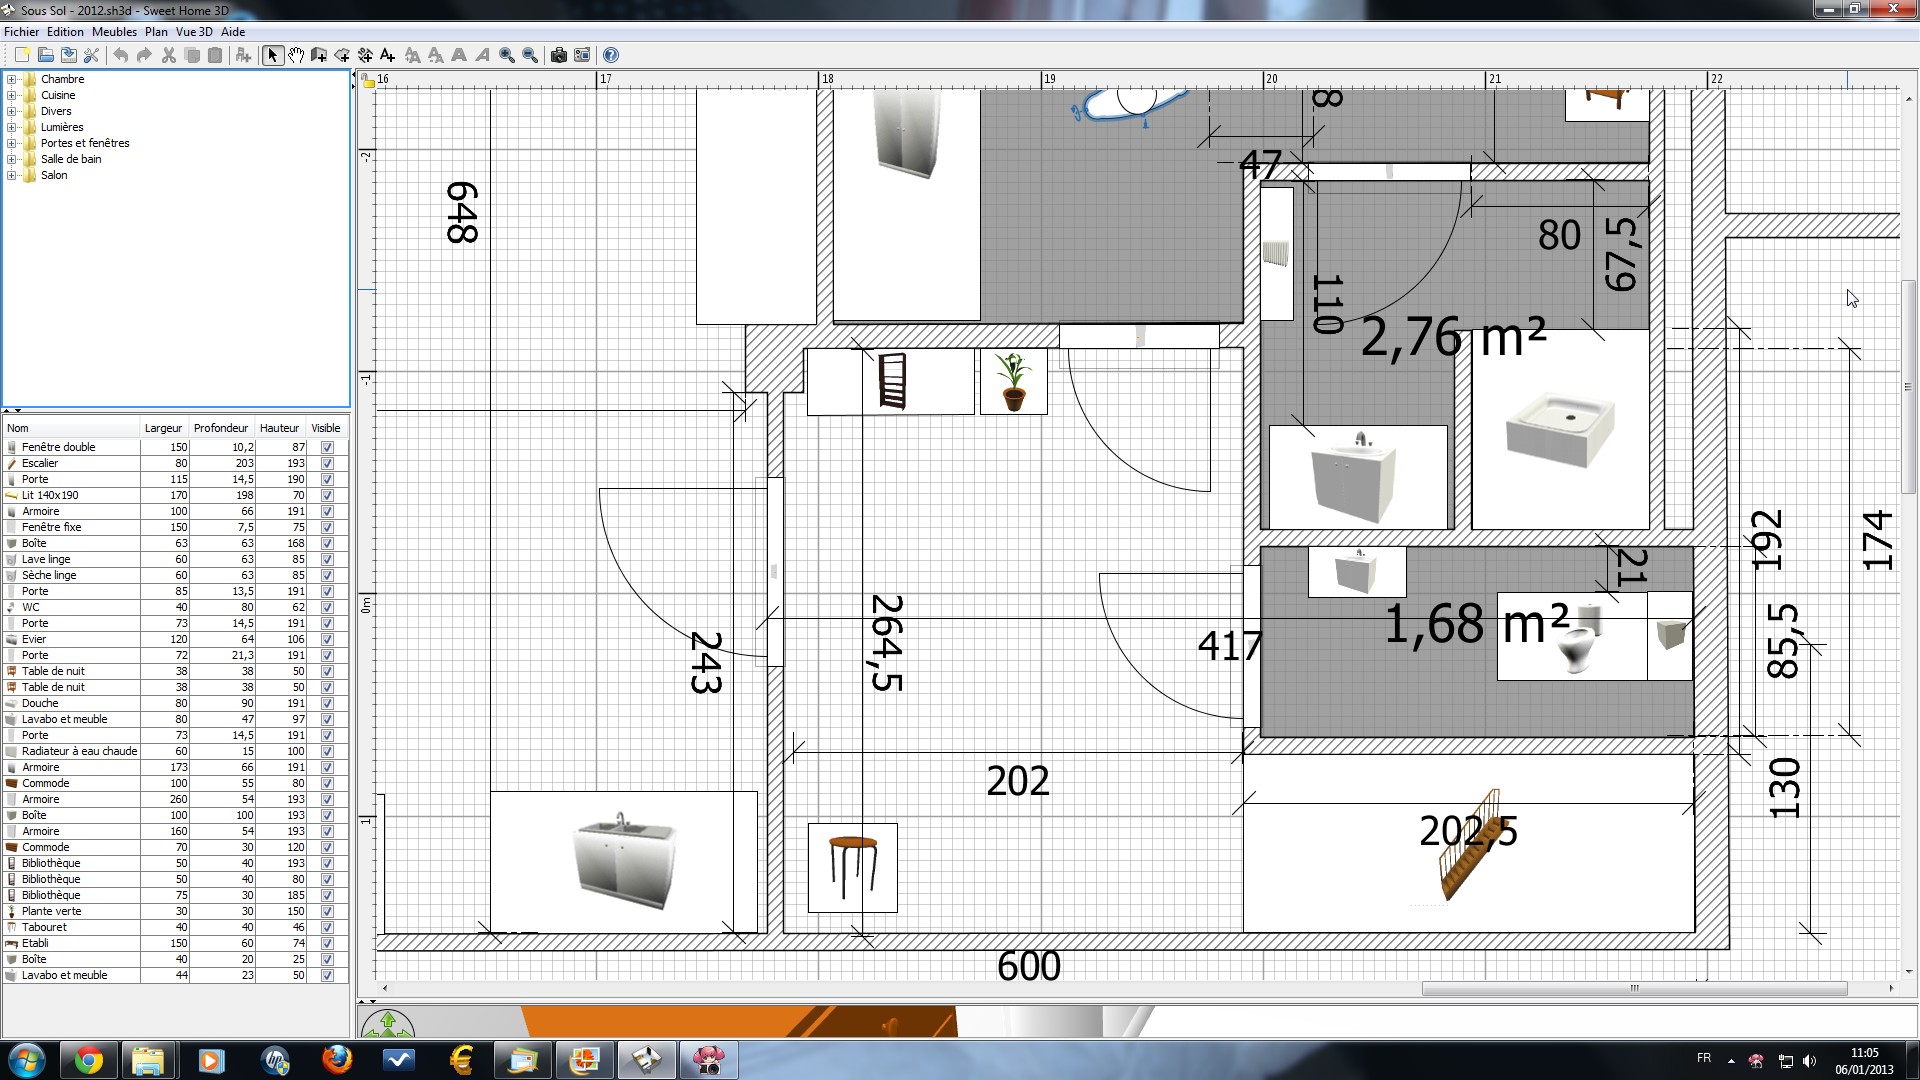Image resolution: width=1920 pixels, height=1080 pixels.
Task: Activate the Create rooms tool
Action: [x=342, y=55]
